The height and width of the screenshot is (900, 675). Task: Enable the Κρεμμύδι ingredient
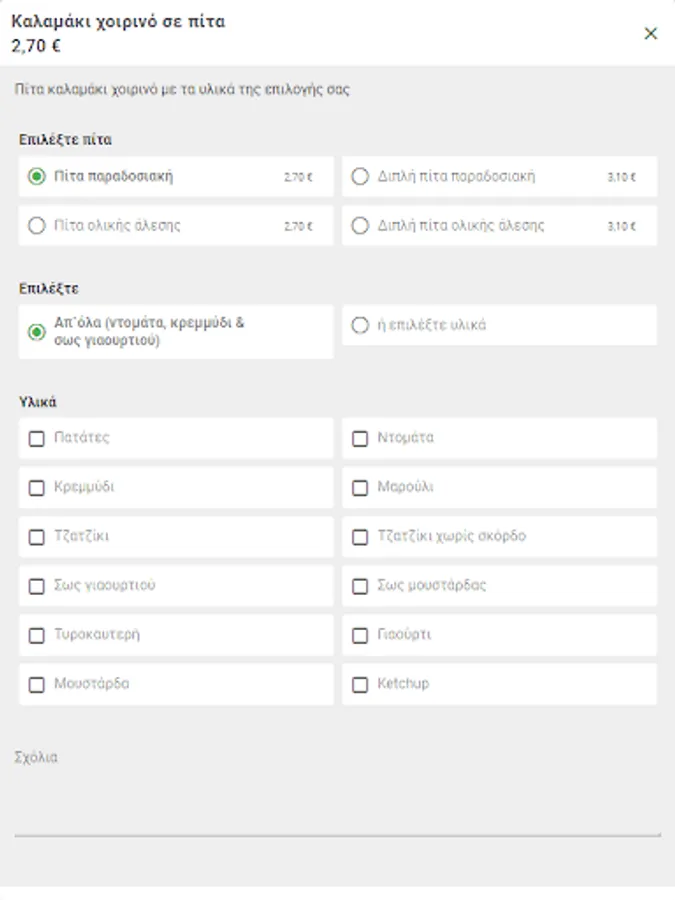37,488
